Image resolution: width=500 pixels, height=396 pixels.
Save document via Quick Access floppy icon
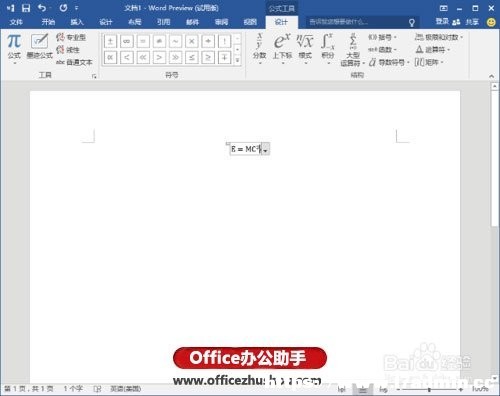click(x=26, y=8)
